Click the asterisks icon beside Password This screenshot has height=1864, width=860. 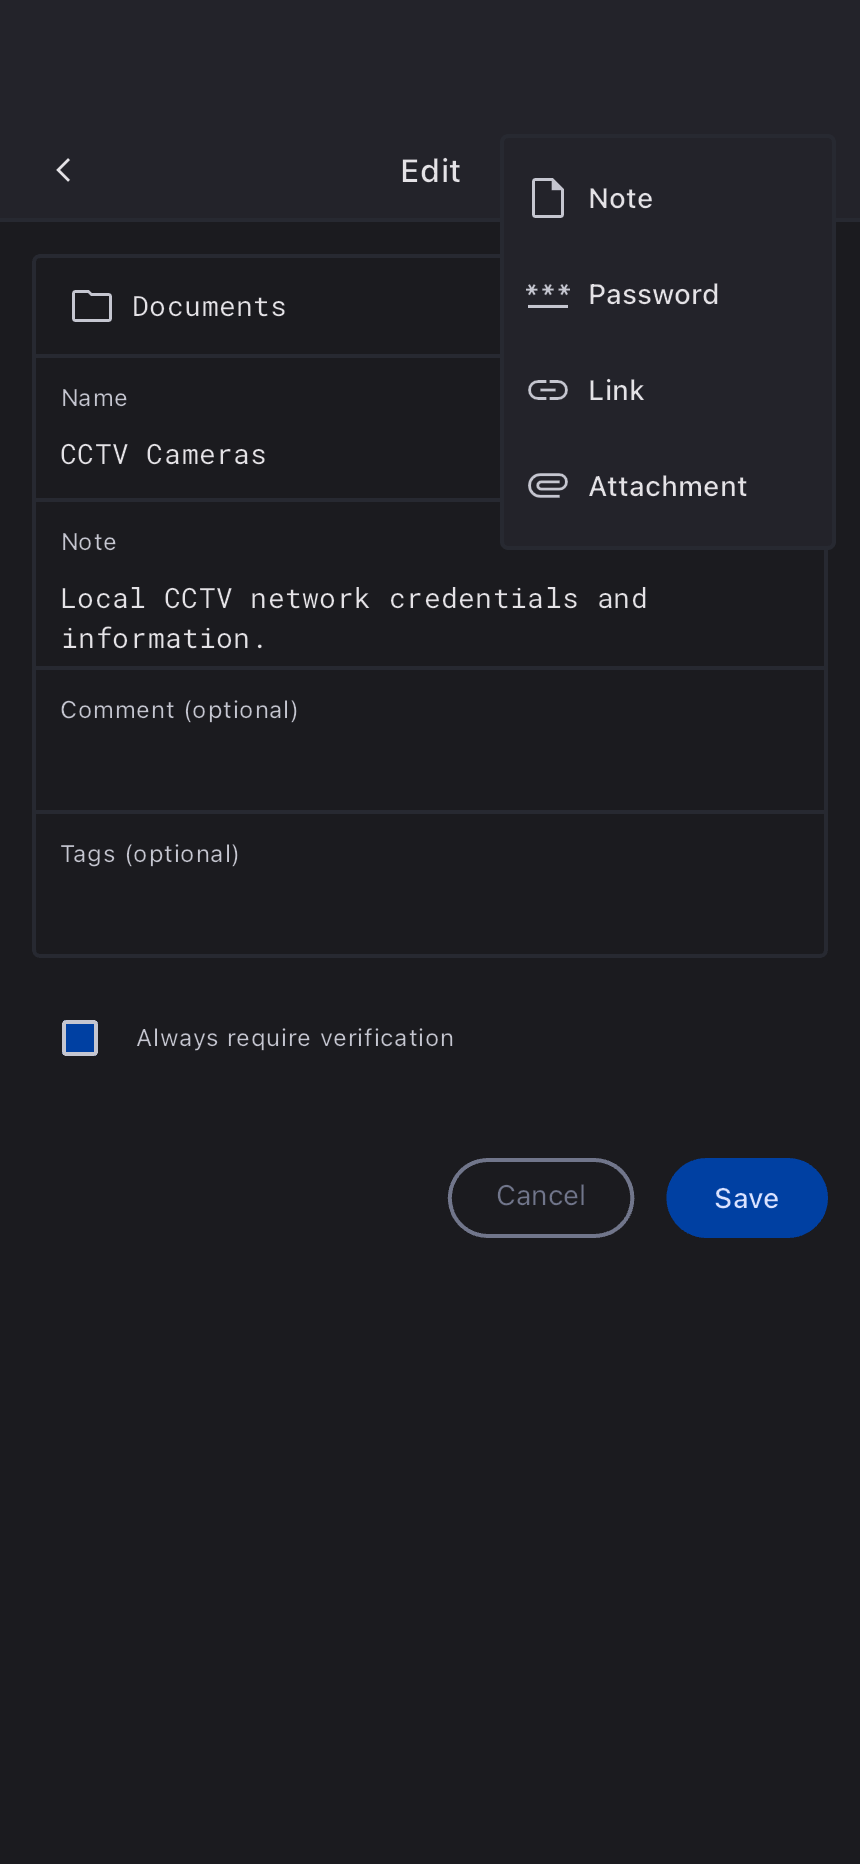(547, 295)
